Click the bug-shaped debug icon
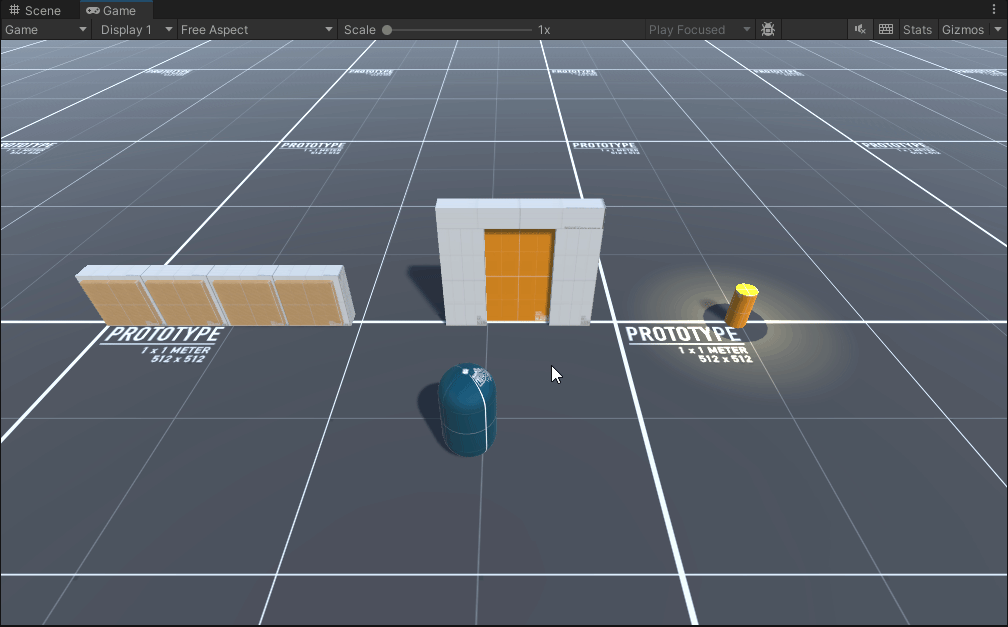Image resolution: width=1008 pixels, height=627 pixels. (x=768, y=29)
